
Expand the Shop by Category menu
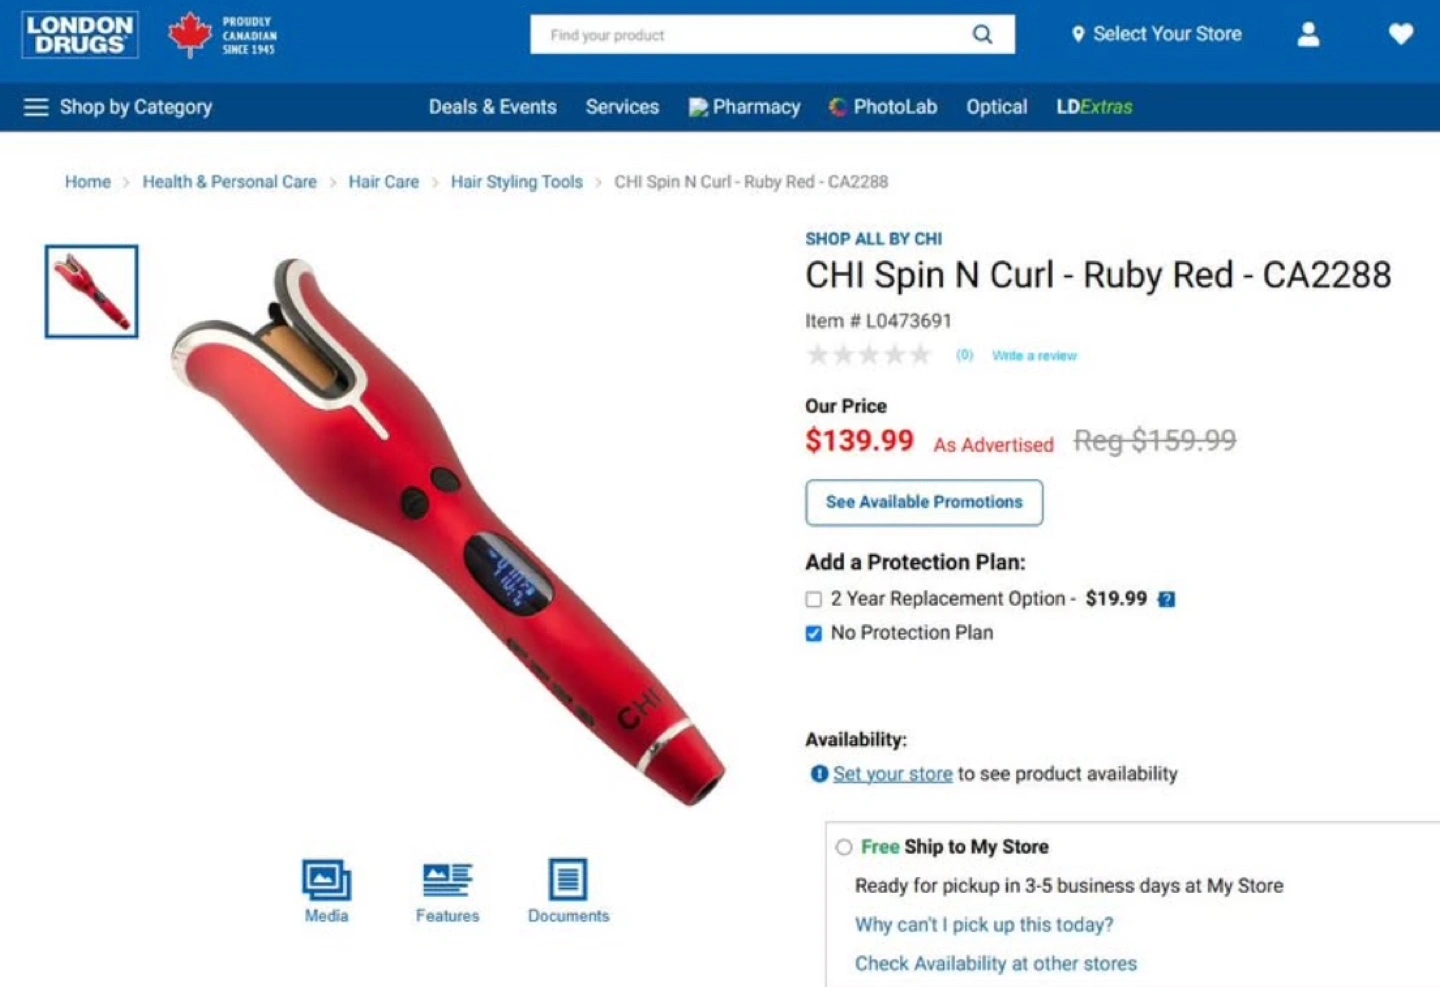click(118, 107)
